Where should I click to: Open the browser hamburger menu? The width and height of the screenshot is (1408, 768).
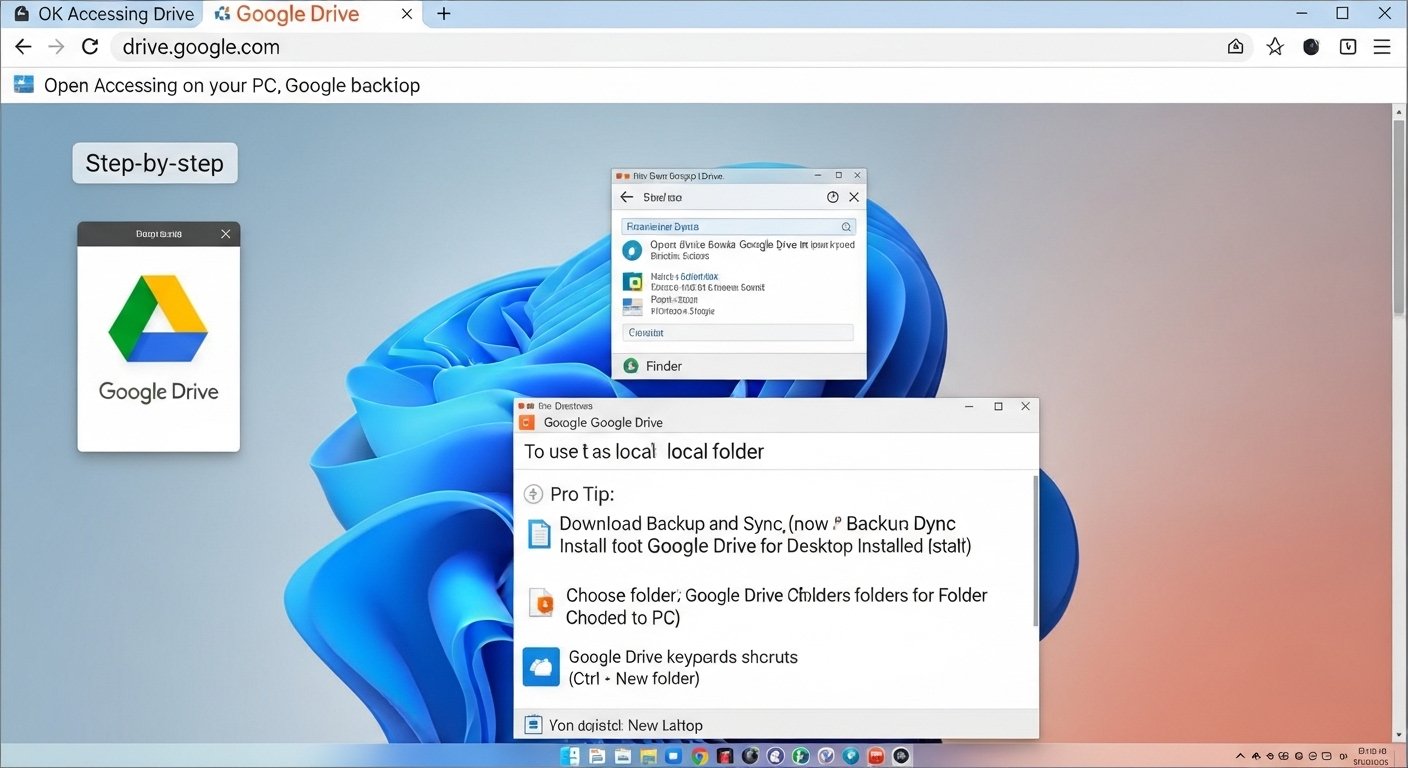pos(1382,47)
